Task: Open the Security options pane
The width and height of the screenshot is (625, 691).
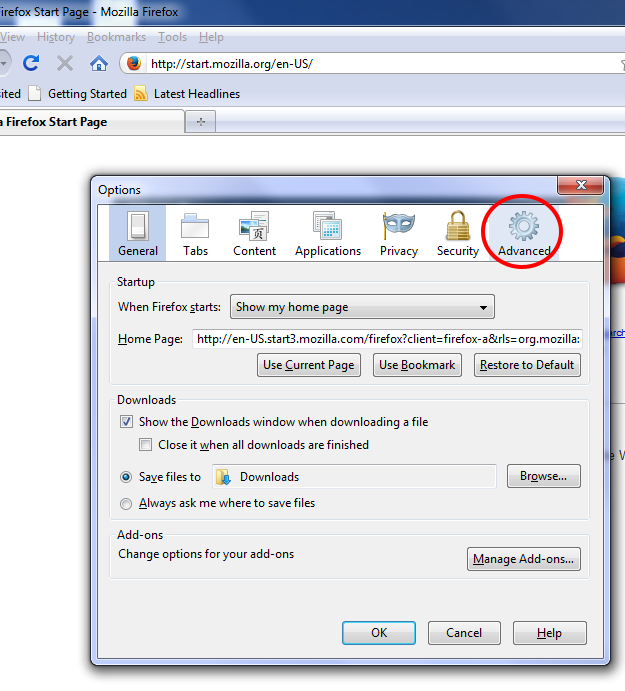Action: point(458,233)
